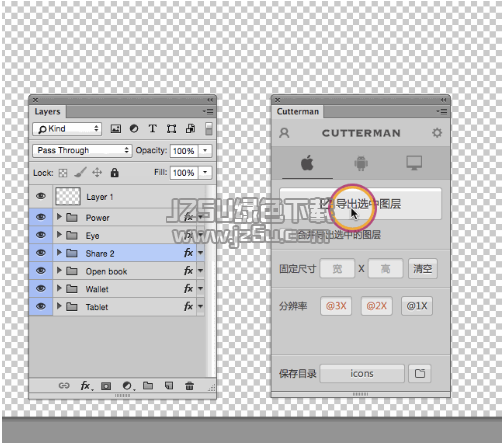Open Cutterman user account icon
503x443 pixels.
point(284,133)
